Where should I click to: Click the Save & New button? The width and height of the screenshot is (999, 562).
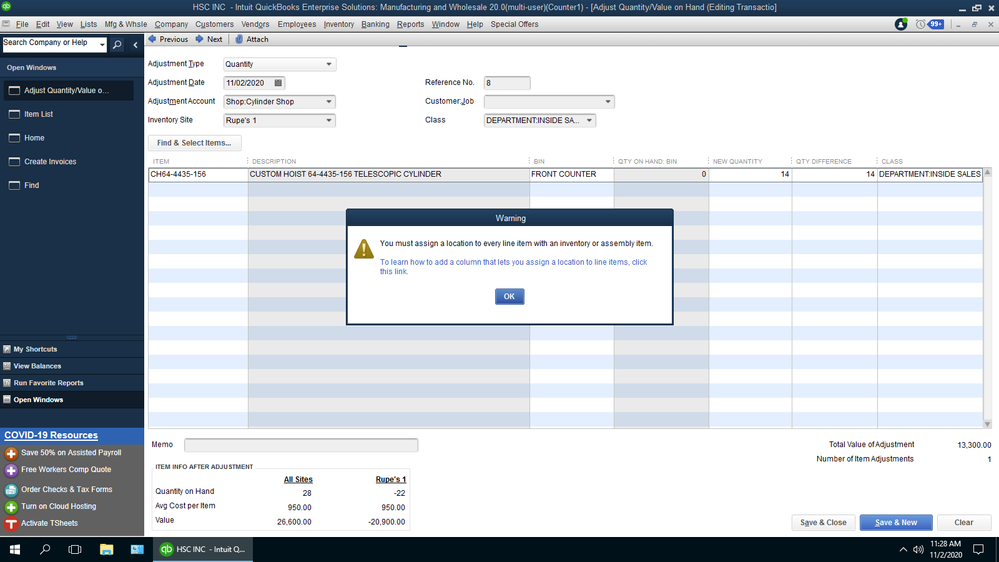click(896, 522)
